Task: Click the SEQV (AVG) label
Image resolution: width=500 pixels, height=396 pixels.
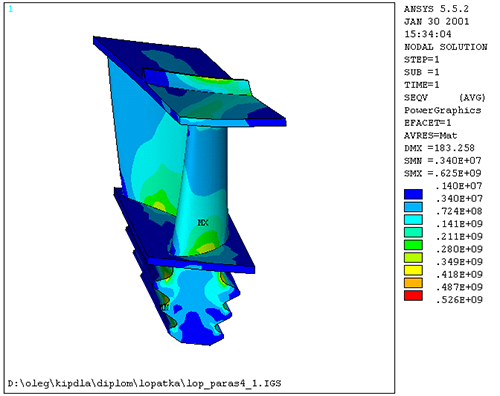Action: [x=445, y=98]
